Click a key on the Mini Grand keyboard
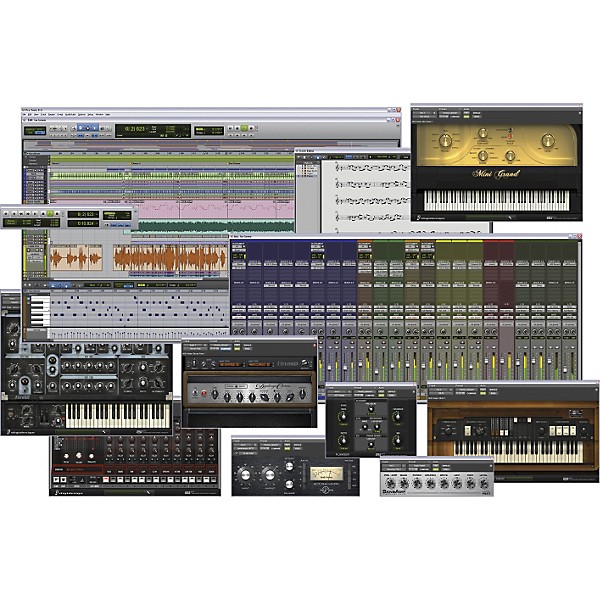600x600 pixels. tap(496, 201)
